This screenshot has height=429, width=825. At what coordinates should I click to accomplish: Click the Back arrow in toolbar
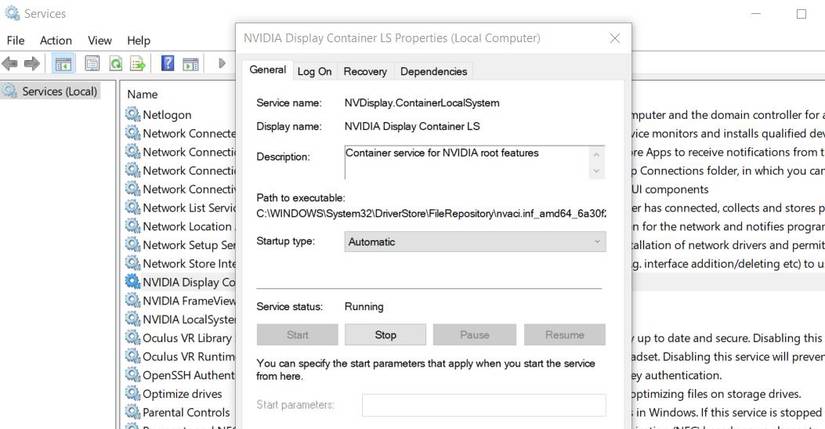tap(11, 63)
